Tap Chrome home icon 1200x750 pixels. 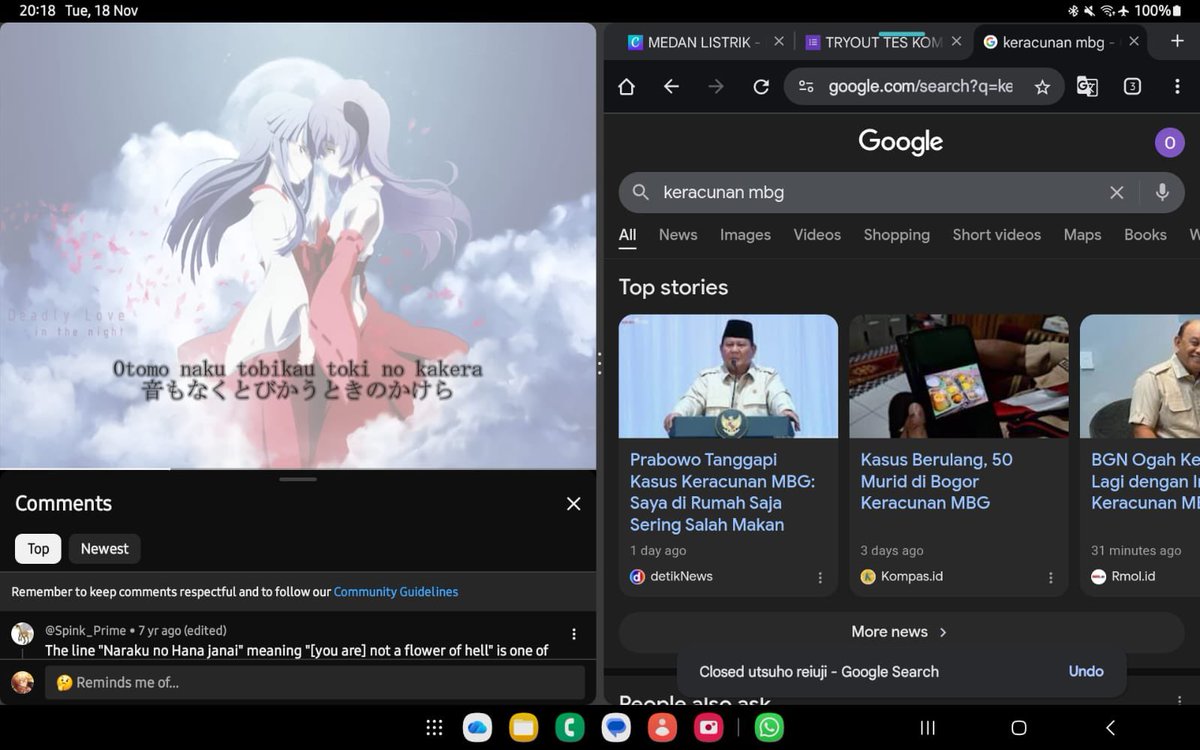point(627,87)
